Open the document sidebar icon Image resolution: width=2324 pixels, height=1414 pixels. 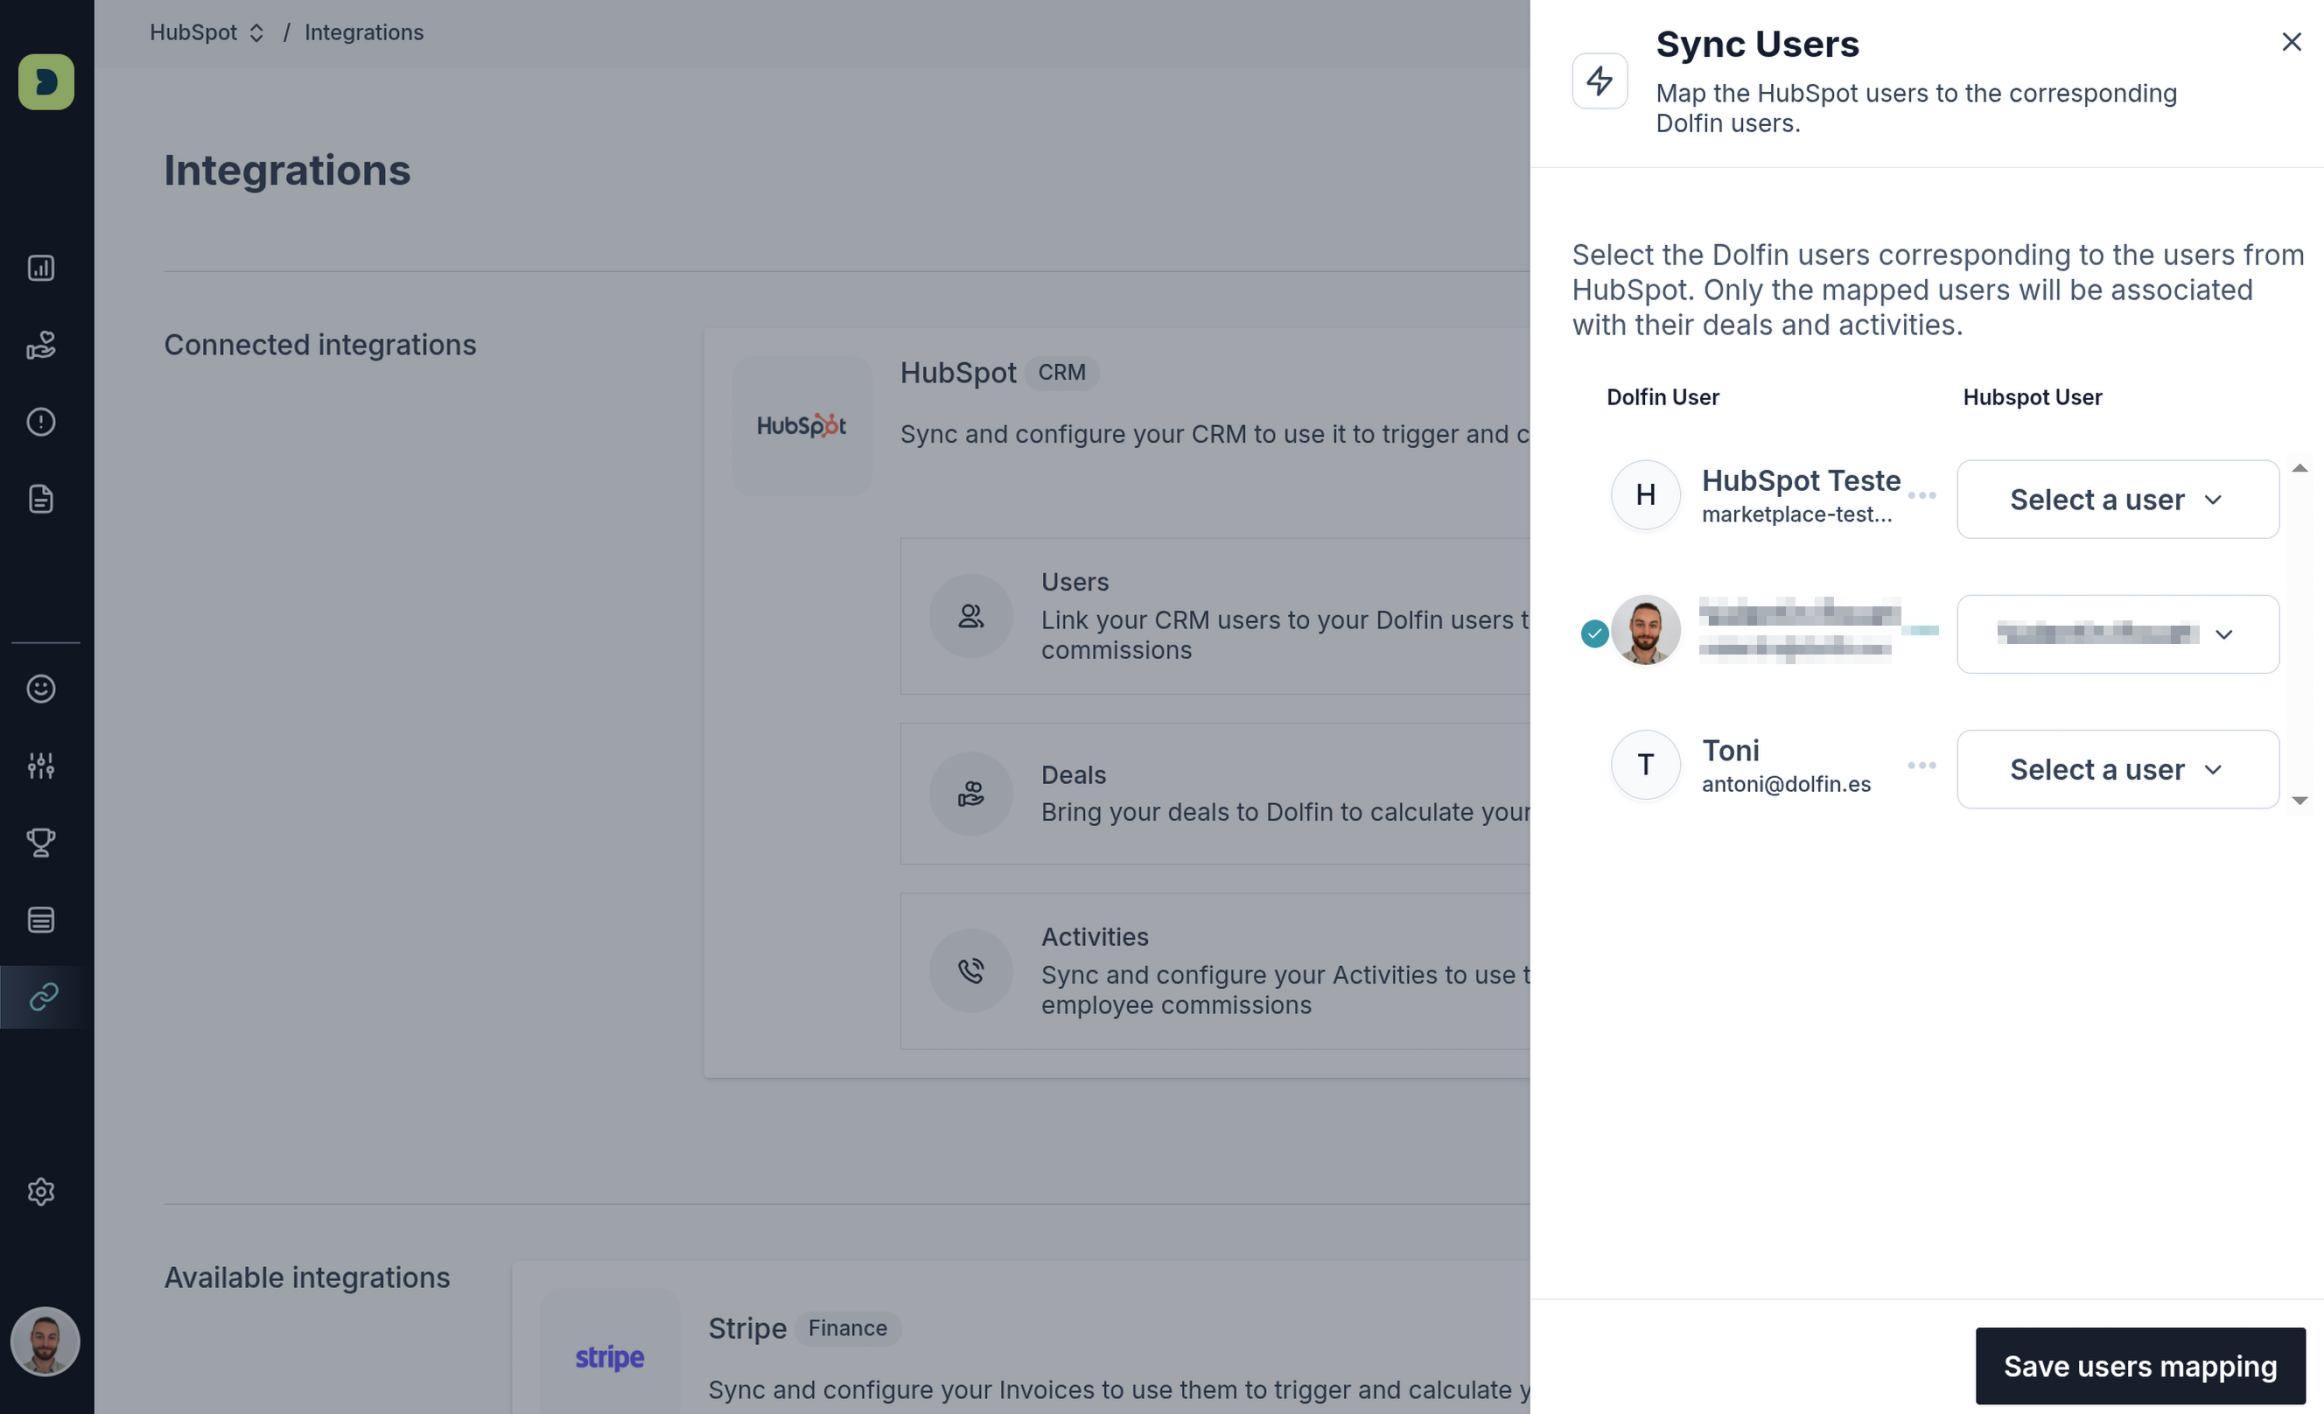41,499
